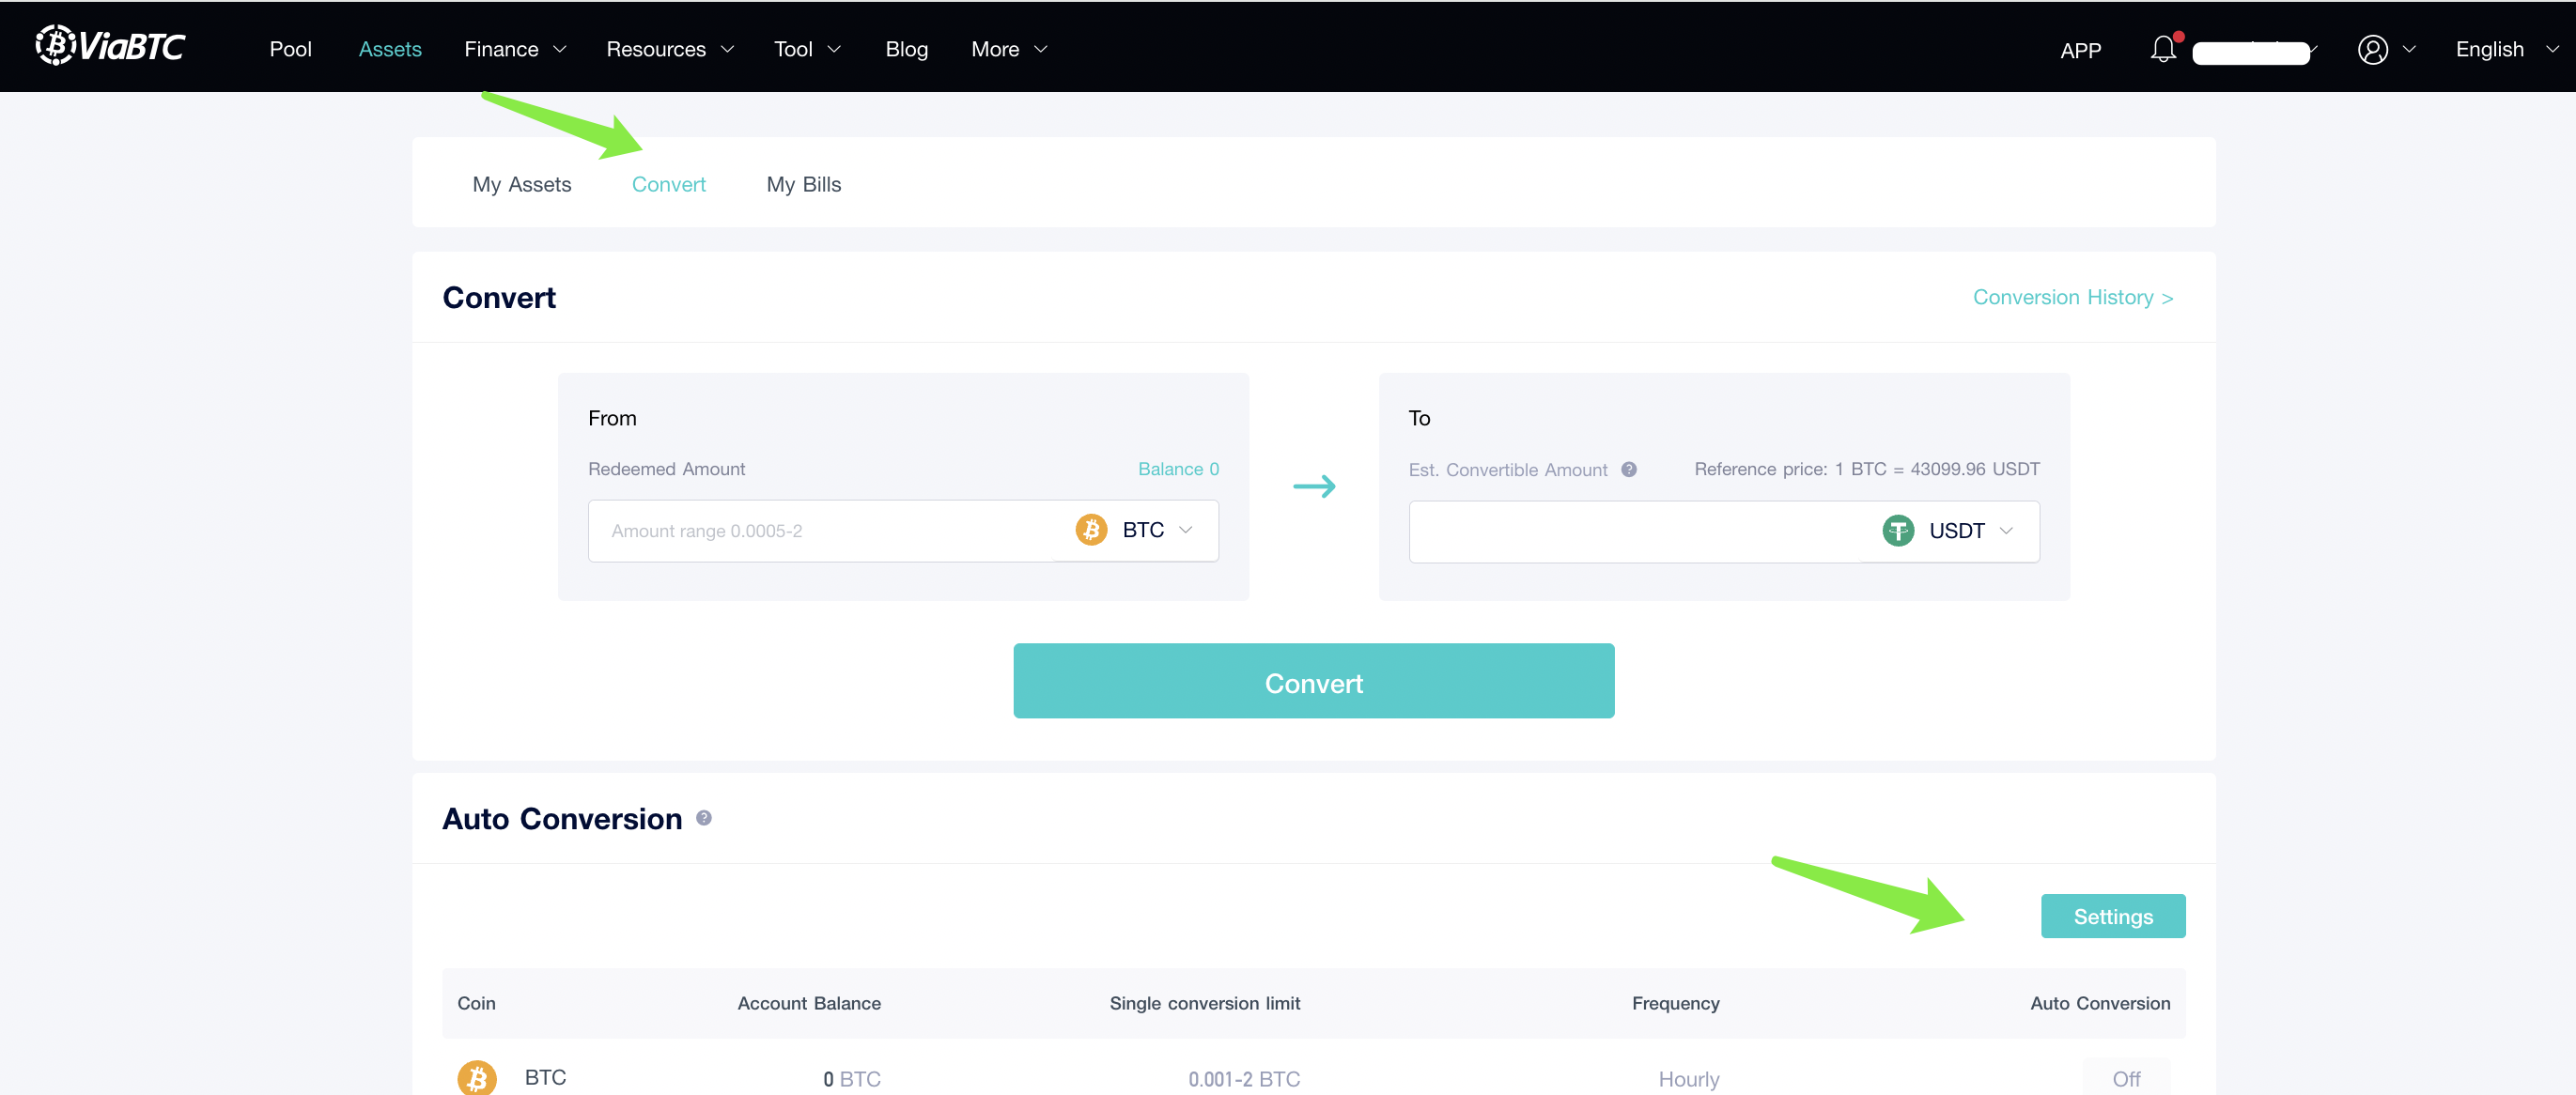Image resolution: width=2576 pixels, height=1095 pixels.
Task: Toggle the green arrow between From and To
Action: point(1316,487)
